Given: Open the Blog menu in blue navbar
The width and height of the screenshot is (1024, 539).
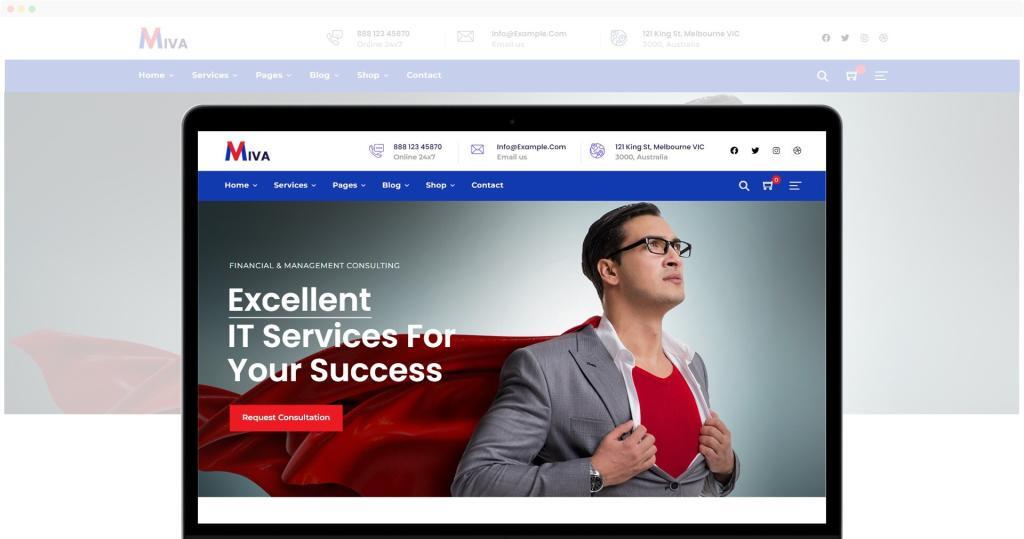Looking at the screenshot, I should 396,186.
